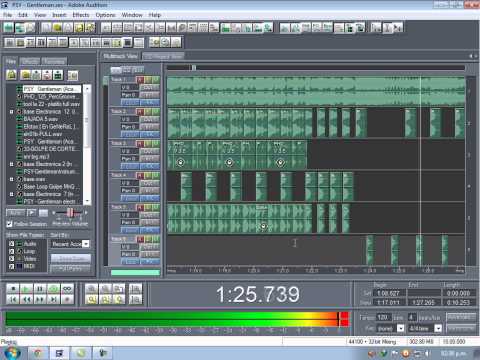Open the Insert menu

coord(59,15)
